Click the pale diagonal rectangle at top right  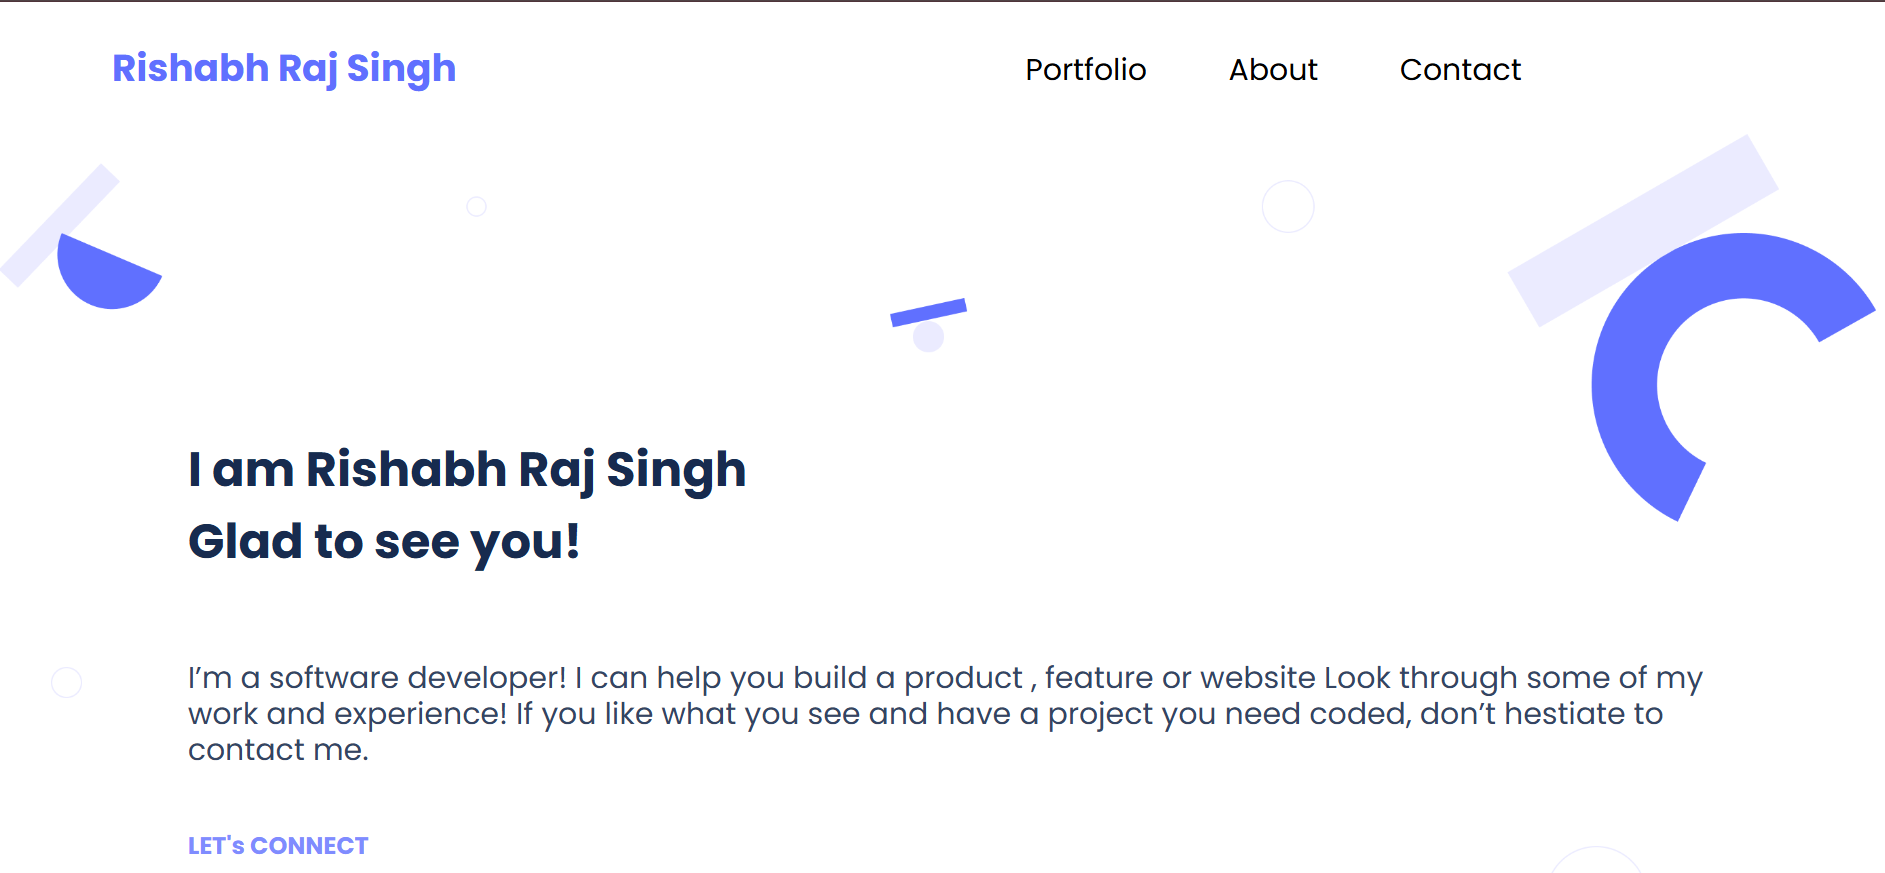coord(1642,231)
